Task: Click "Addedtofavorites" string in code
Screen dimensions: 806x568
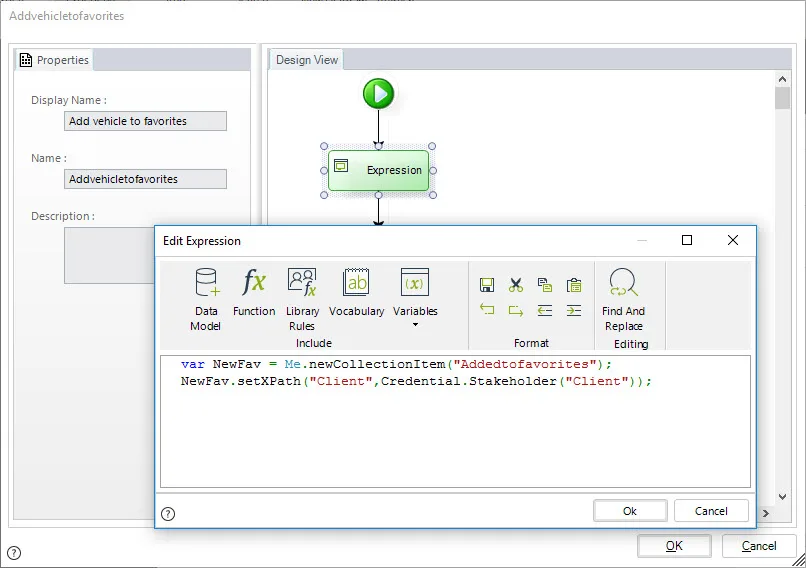Action: (x=524, y=364)
